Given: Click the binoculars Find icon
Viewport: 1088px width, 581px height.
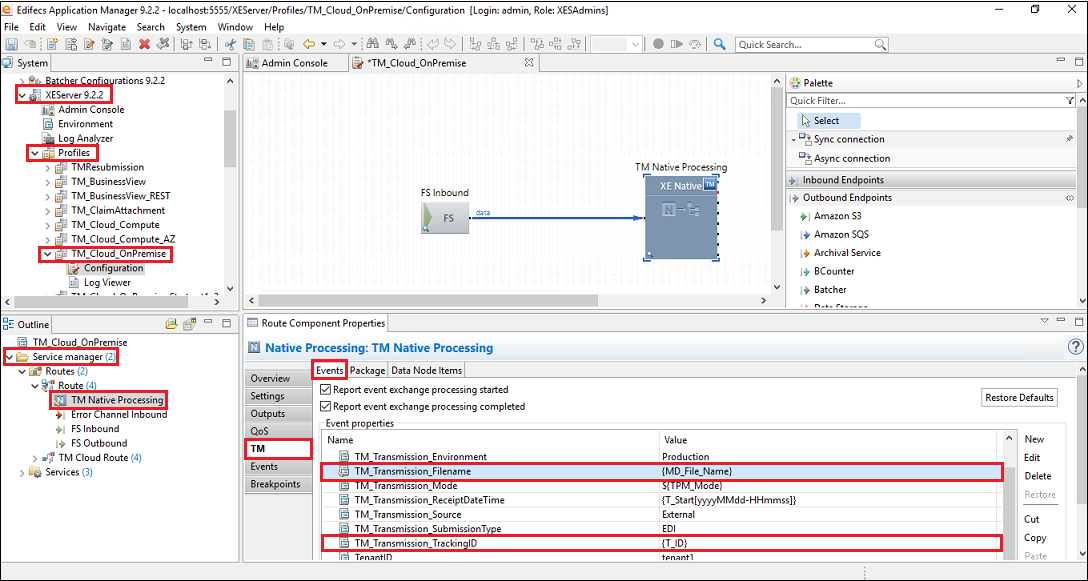Looking at the screenshot, I should pos(373,44).
